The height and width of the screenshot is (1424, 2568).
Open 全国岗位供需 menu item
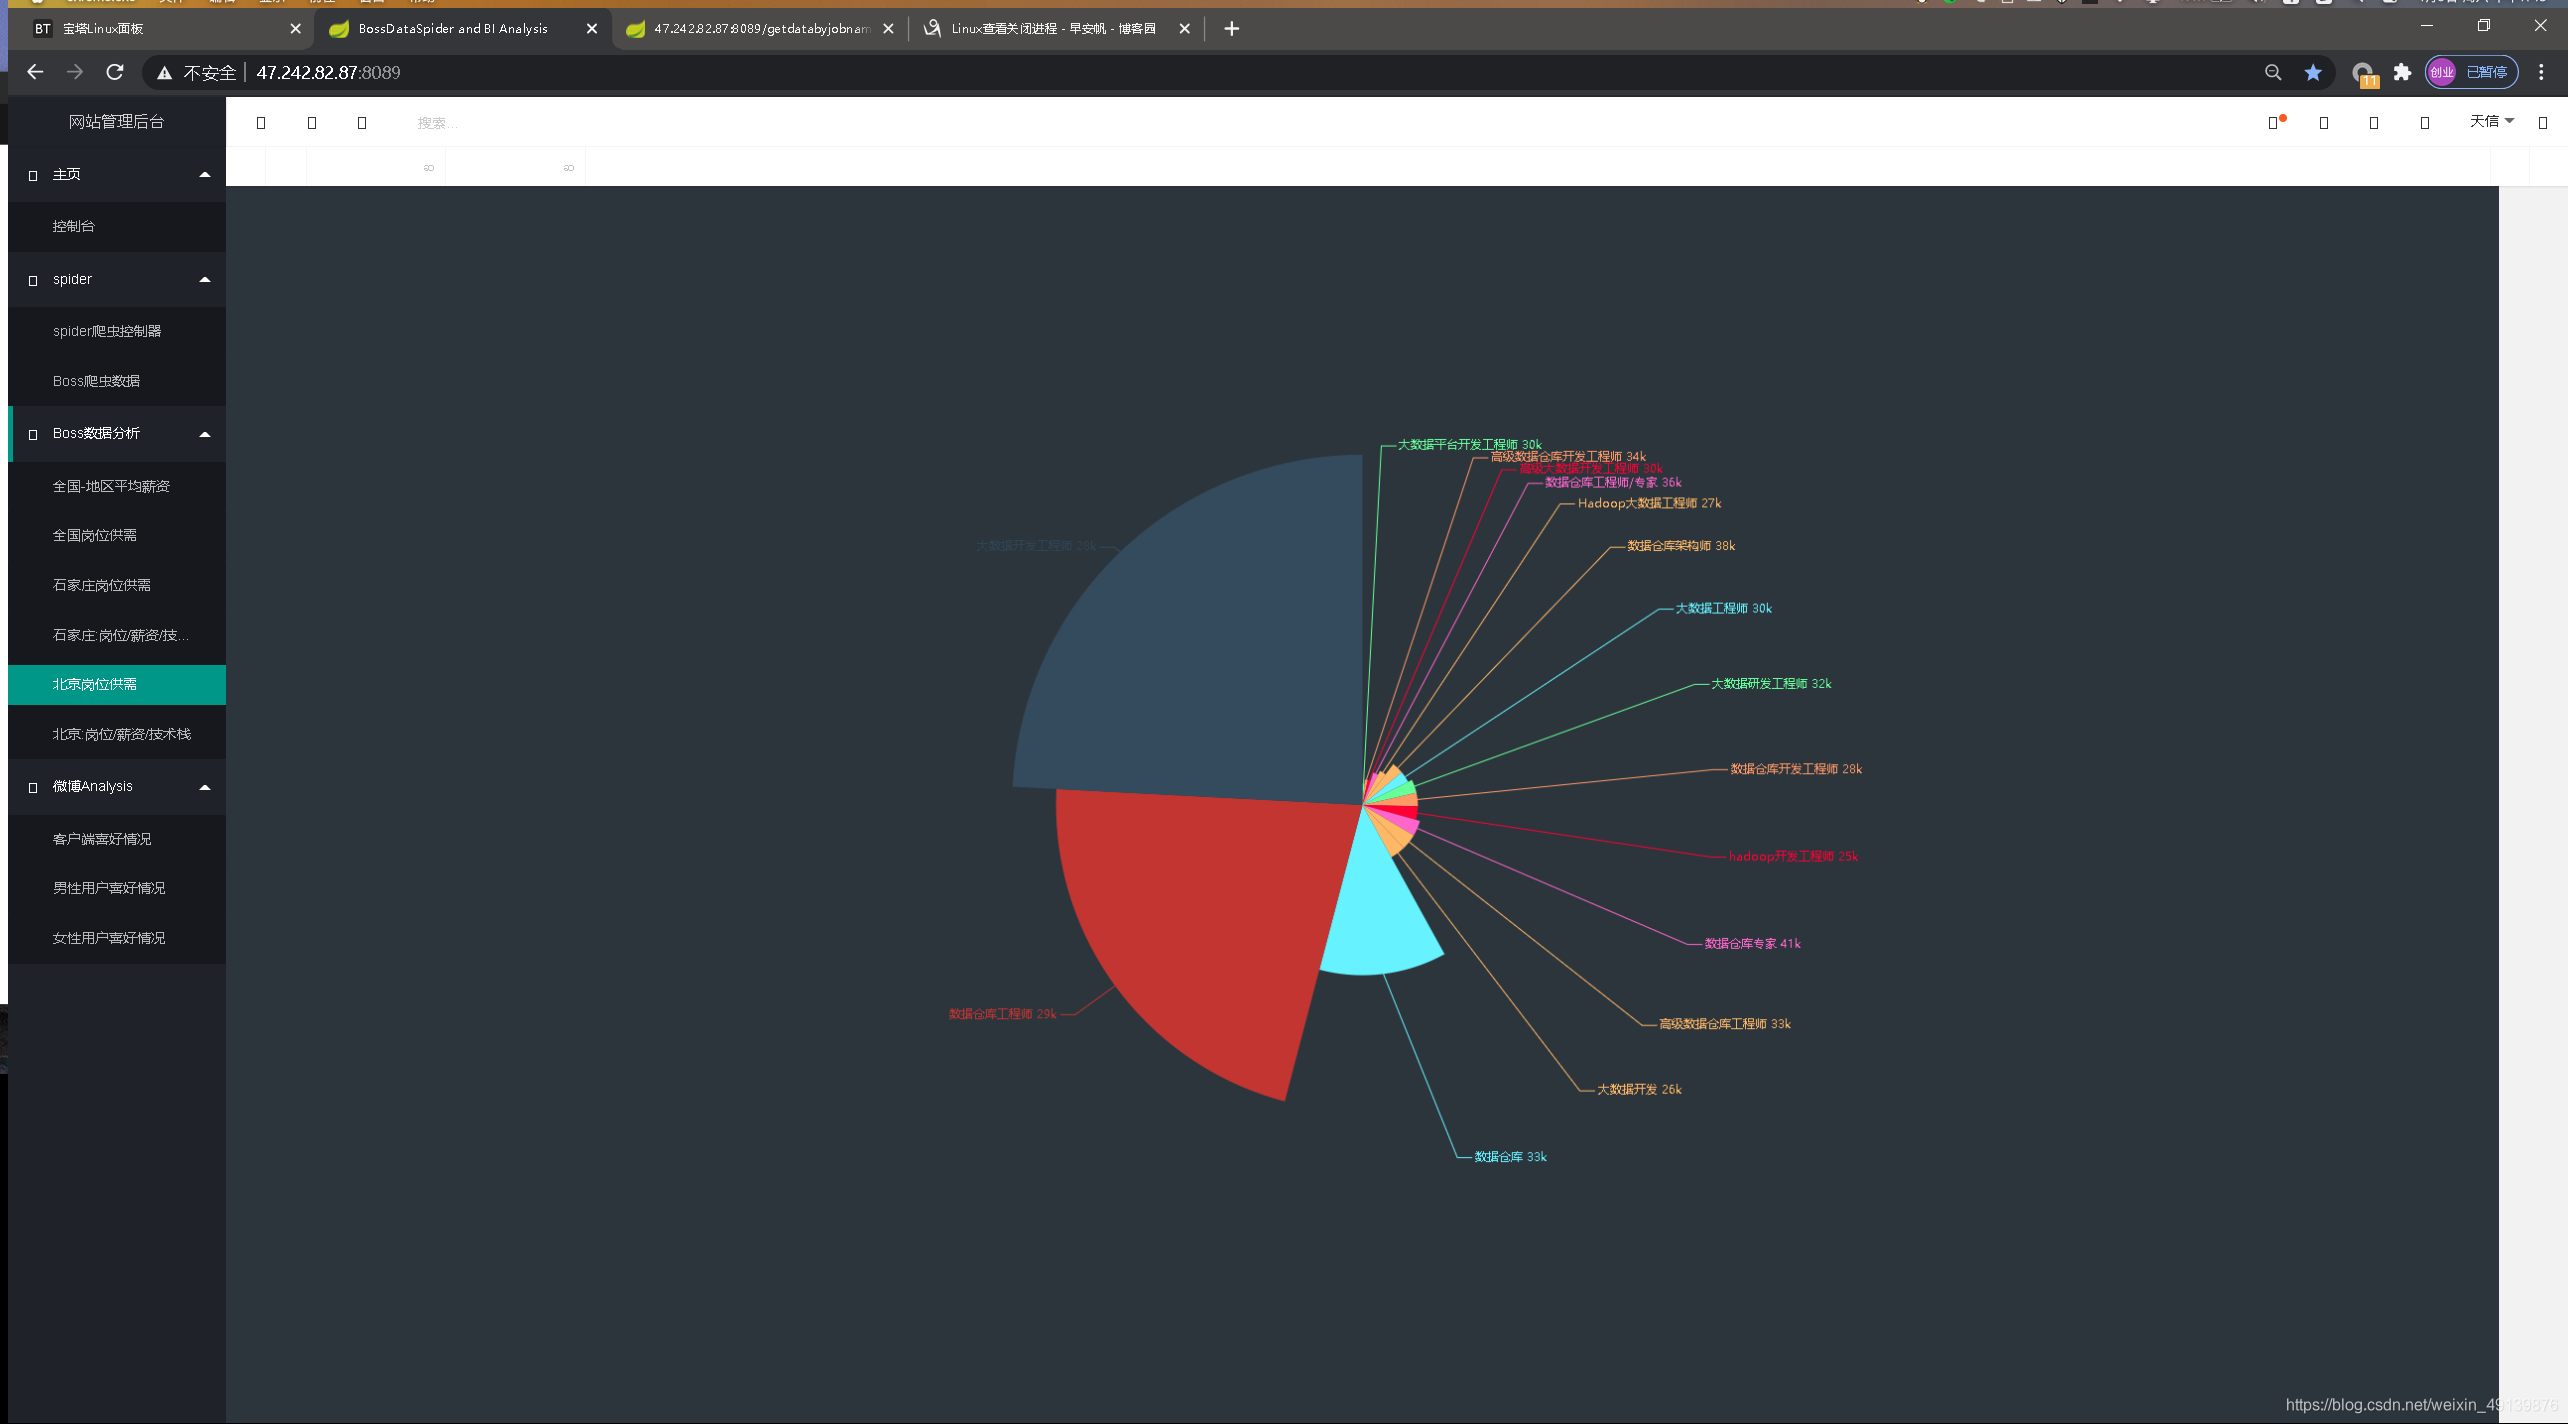(95, 535)
